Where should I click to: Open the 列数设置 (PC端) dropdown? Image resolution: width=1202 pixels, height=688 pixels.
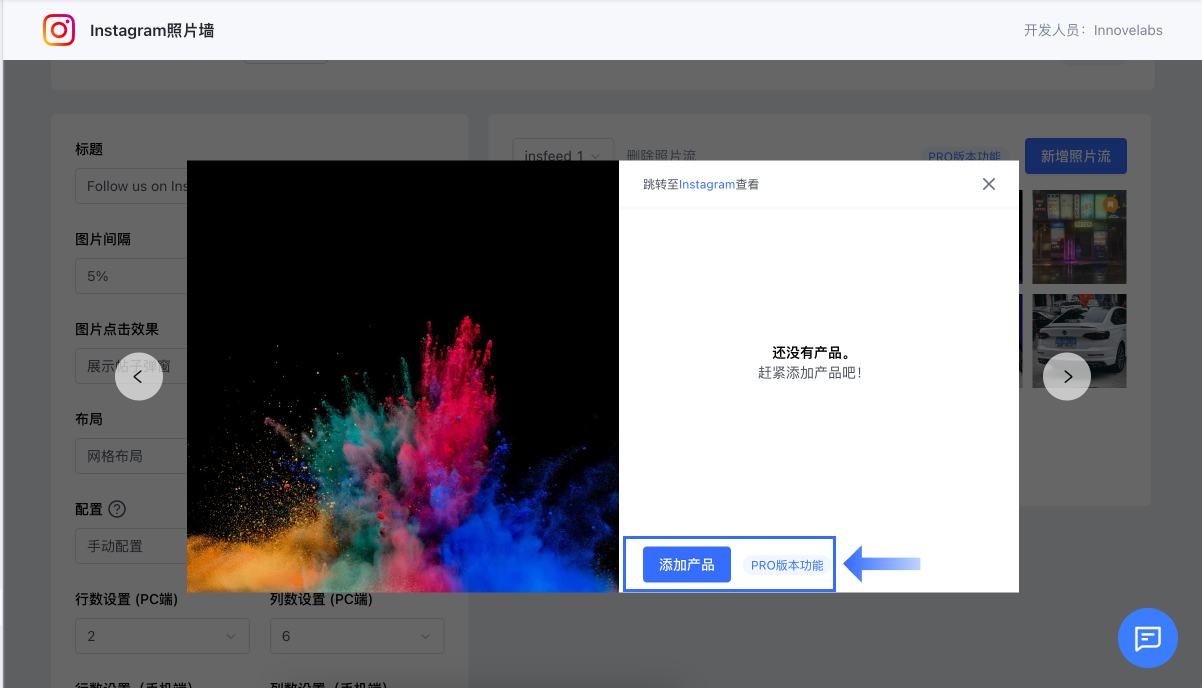click(356, 636)
